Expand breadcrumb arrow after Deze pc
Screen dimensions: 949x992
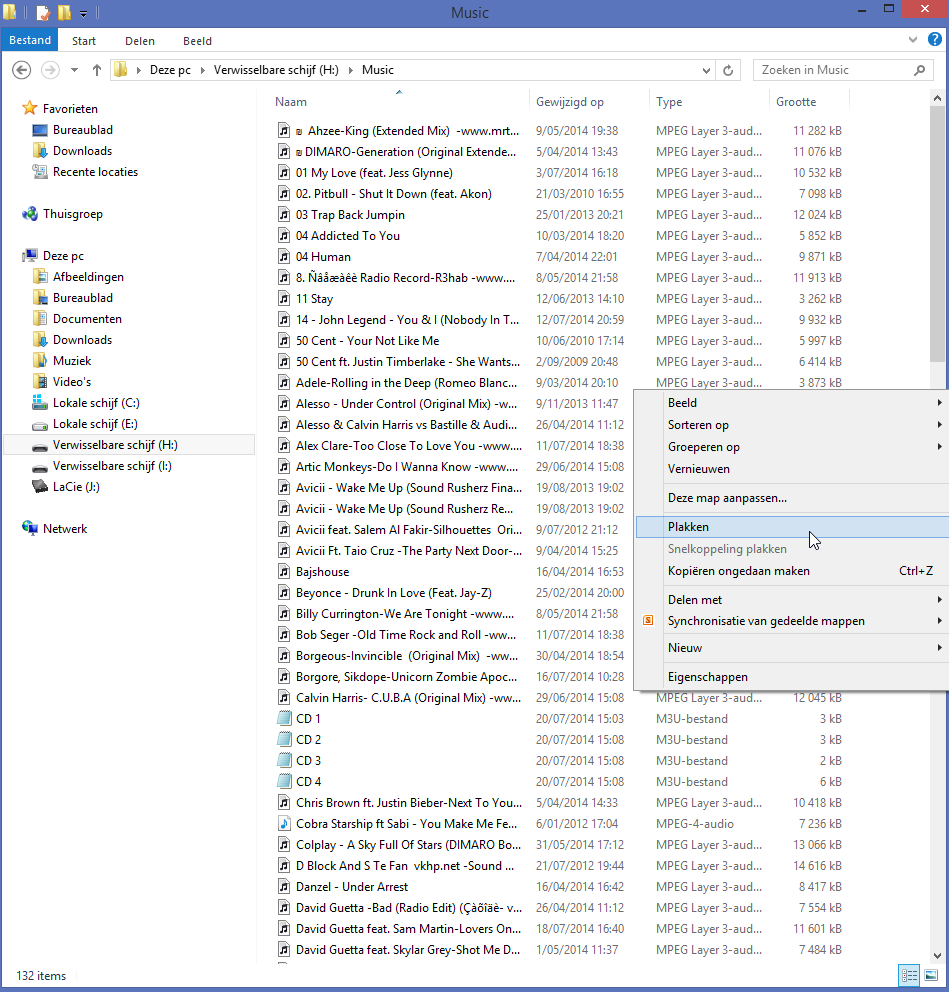202,70
